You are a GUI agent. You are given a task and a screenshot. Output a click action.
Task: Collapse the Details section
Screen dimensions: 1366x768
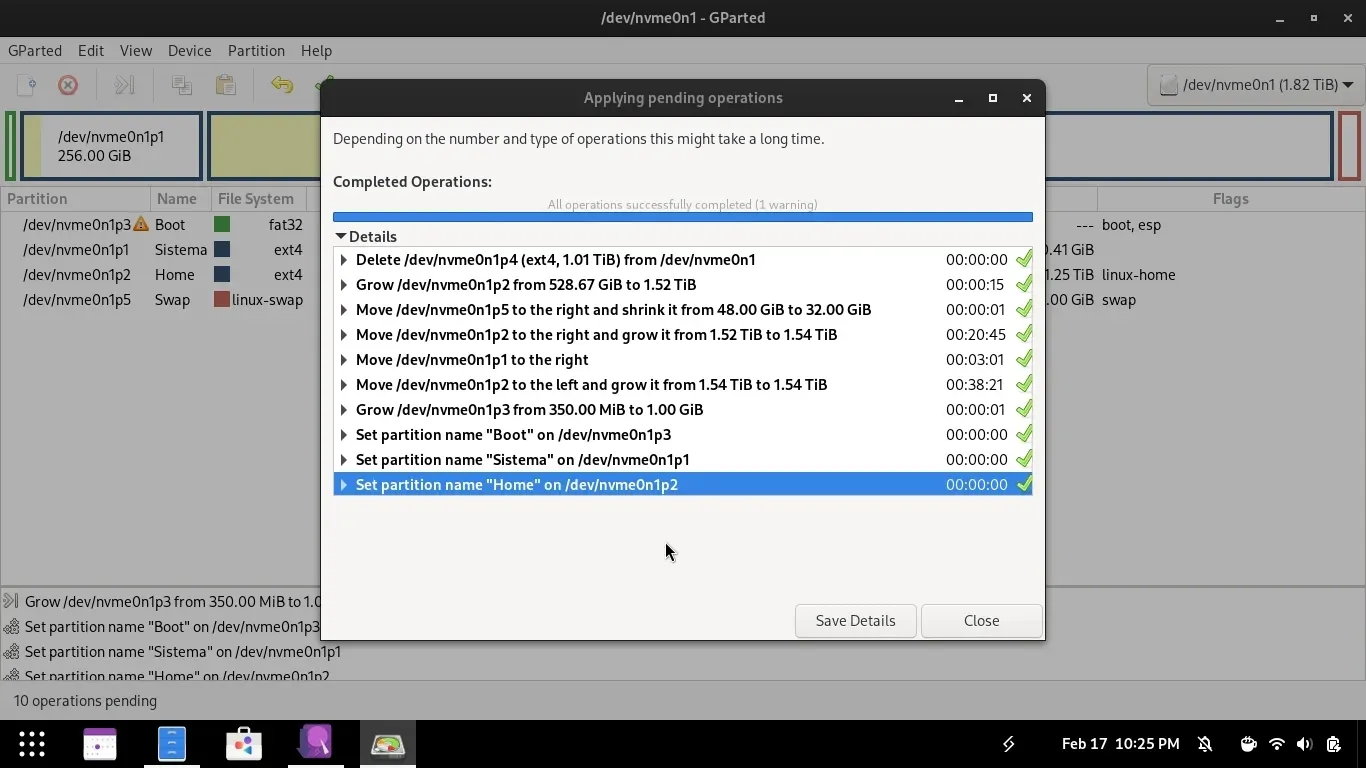pyautogui.click(x=341, y=237)
